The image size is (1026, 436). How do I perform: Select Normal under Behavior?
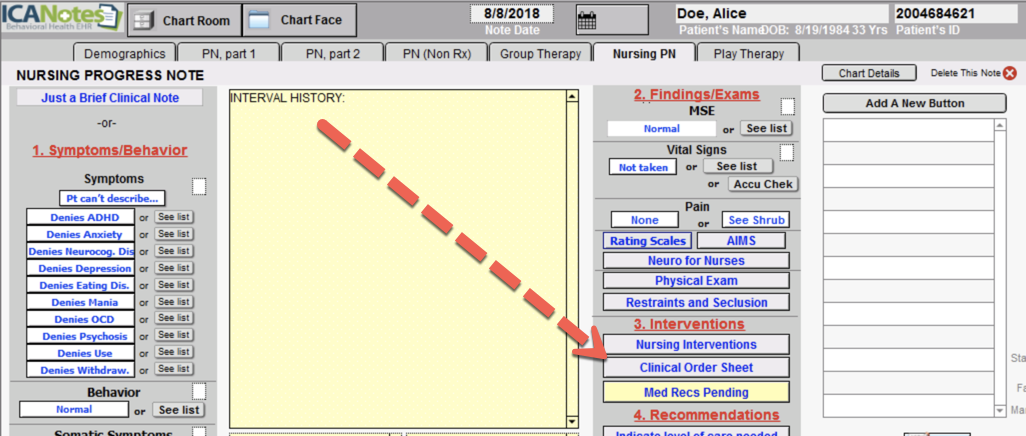click(x=74, y=409)
